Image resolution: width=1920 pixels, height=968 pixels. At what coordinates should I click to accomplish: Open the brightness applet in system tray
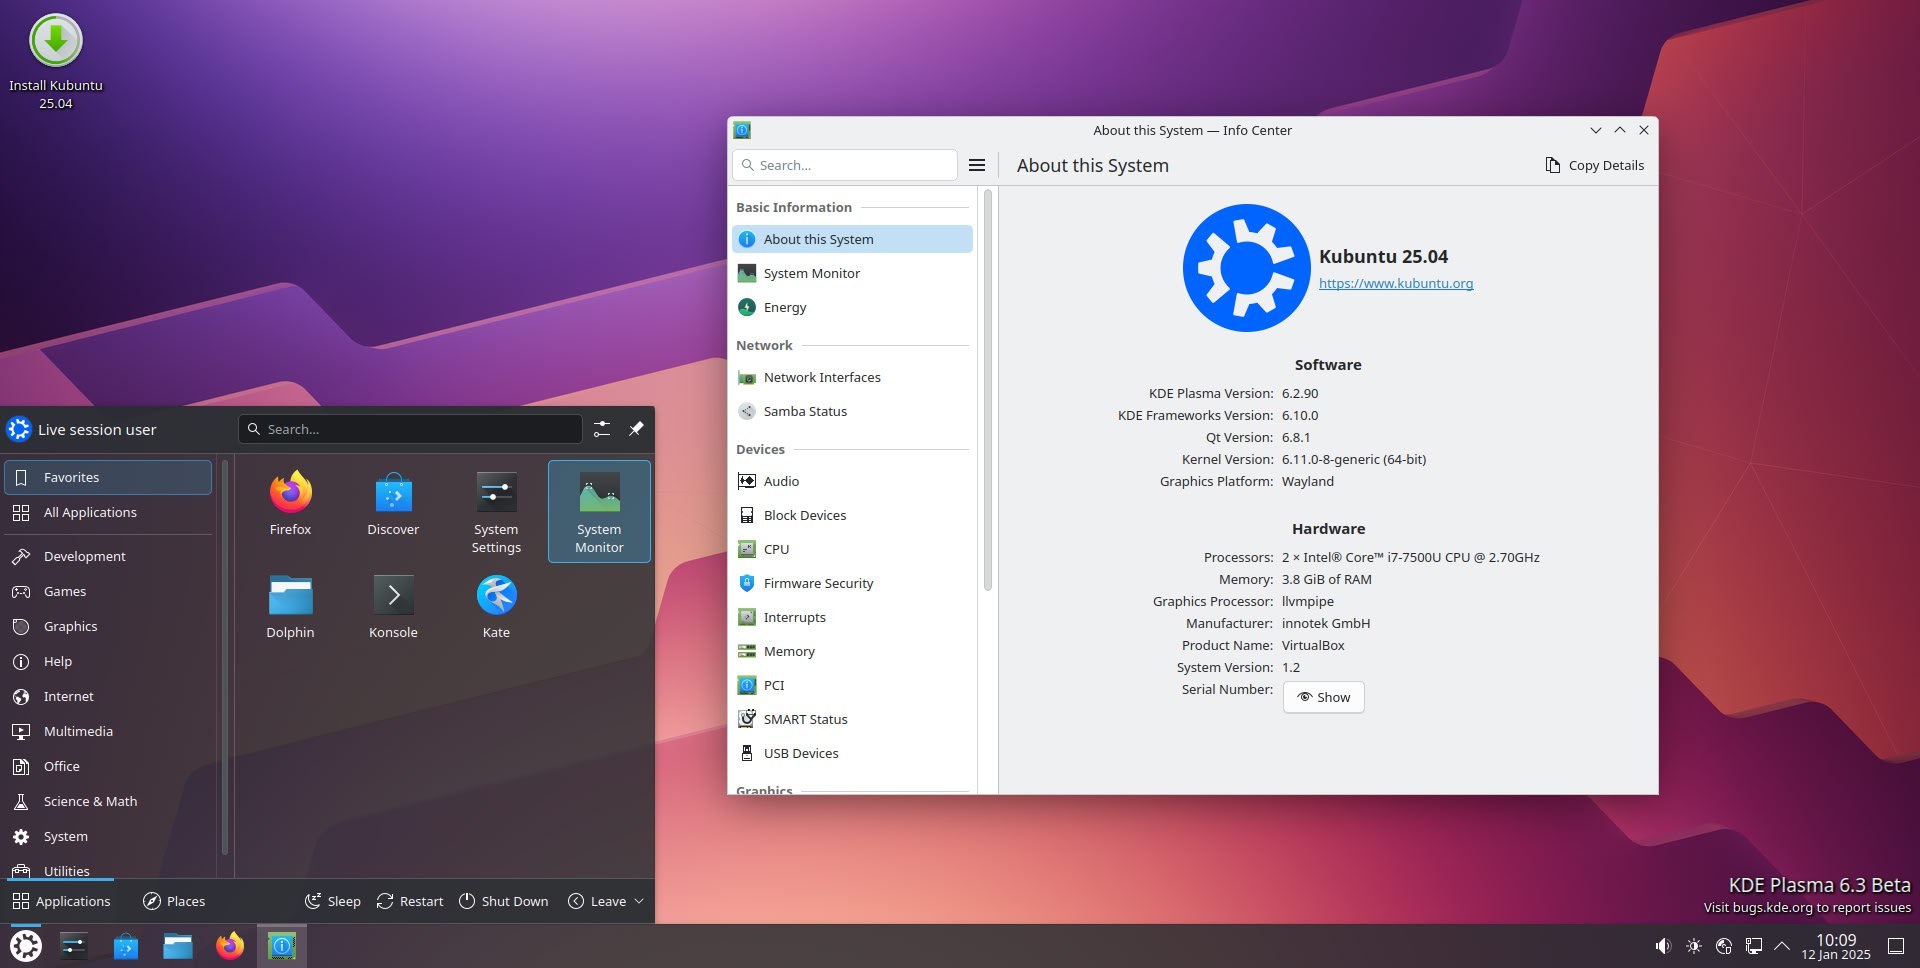coord(1693,946)
